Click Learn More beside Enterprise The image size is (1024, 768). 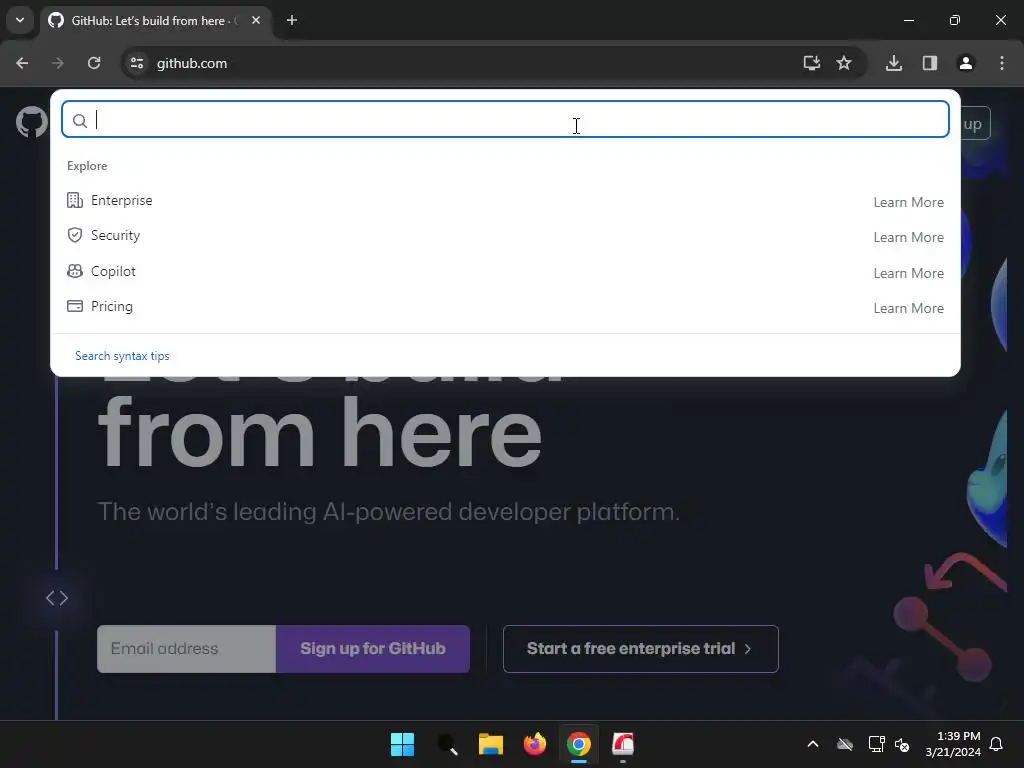(x=908, y=202)
